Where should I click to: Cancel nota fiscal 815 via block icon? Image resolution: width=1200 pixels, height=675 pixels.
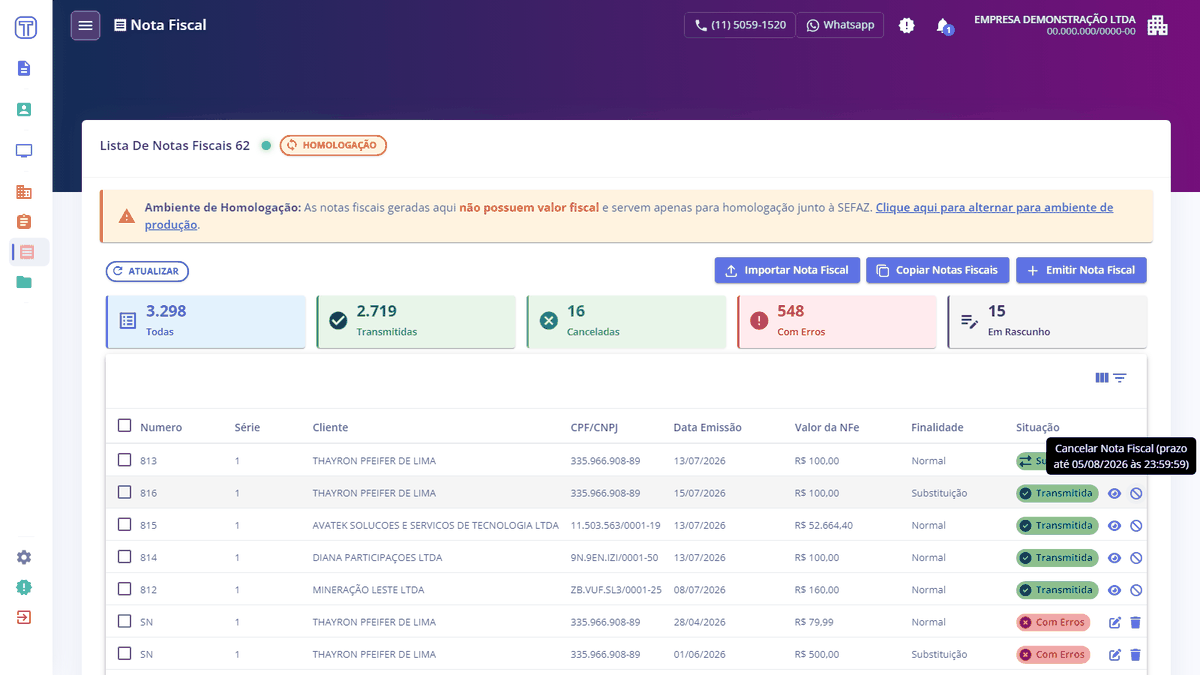click(1136, 526)
